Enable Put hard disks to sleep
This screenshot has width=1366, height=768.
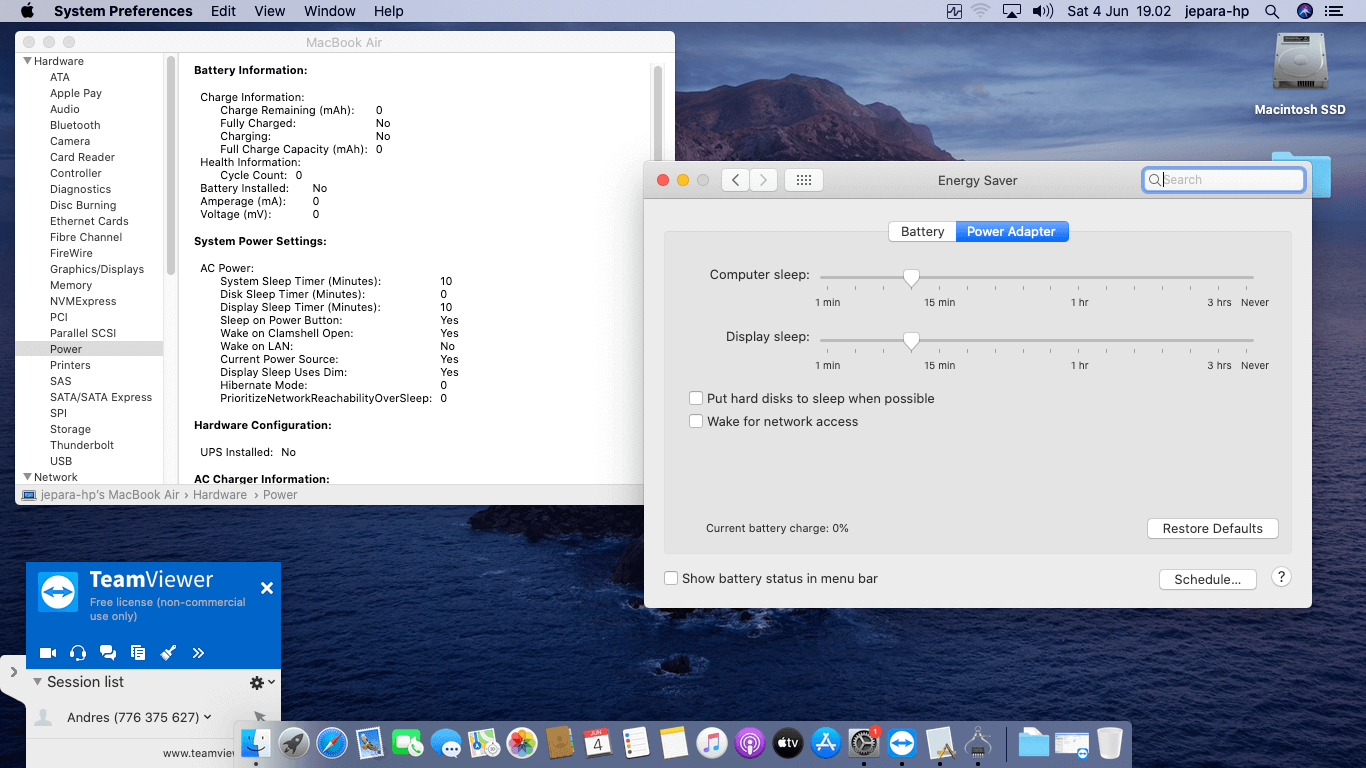click(x=696, y=398)
